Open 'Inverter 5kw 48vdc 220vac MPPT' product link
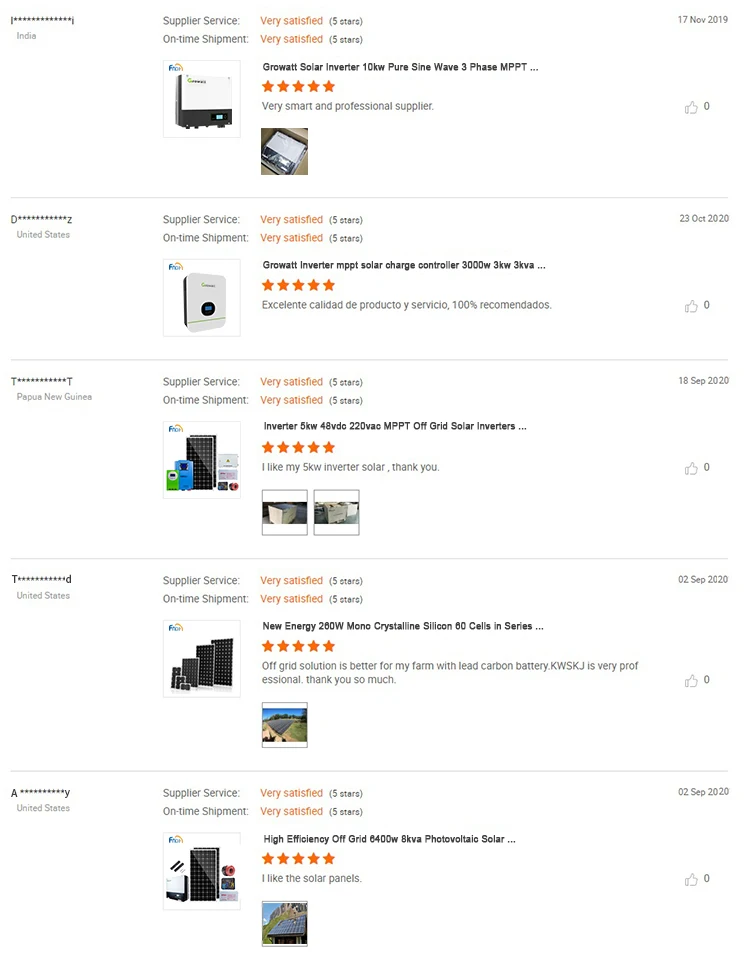 coord(395,426)
